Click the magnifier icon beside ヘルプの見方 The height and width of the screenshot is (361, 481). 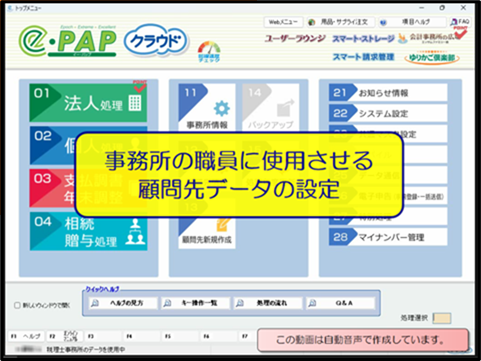[95, 303]
